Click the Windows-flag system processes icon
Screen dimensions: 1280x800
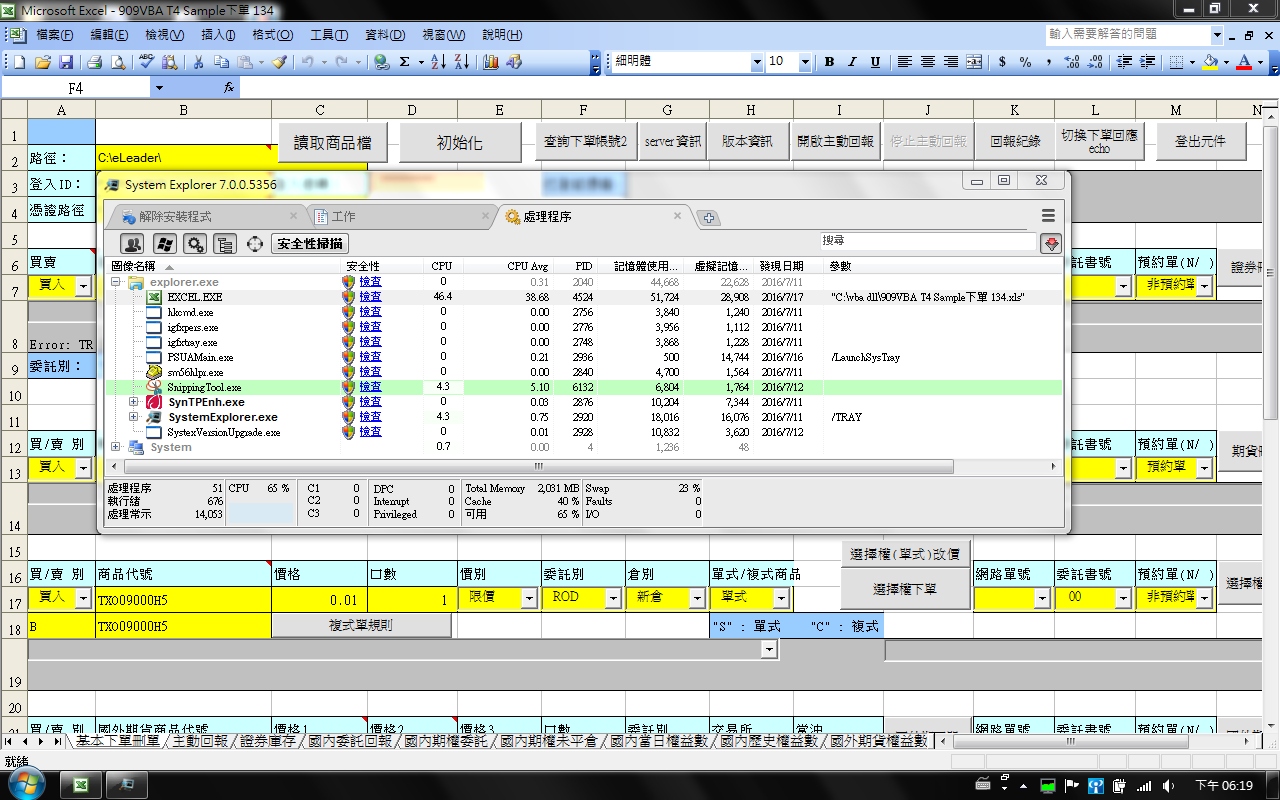[165, 243]
